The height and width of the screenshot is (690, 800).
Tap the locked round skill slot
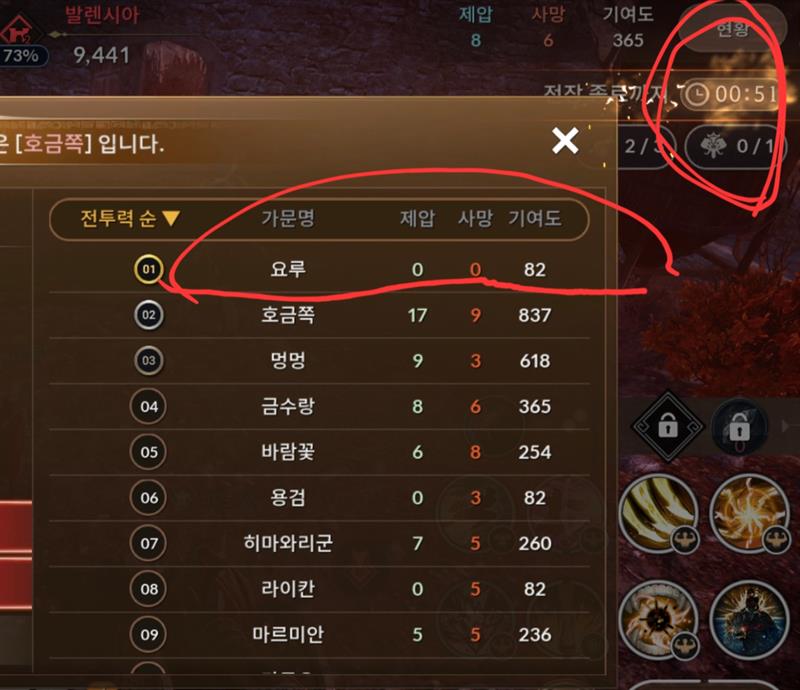pos(739,427)
